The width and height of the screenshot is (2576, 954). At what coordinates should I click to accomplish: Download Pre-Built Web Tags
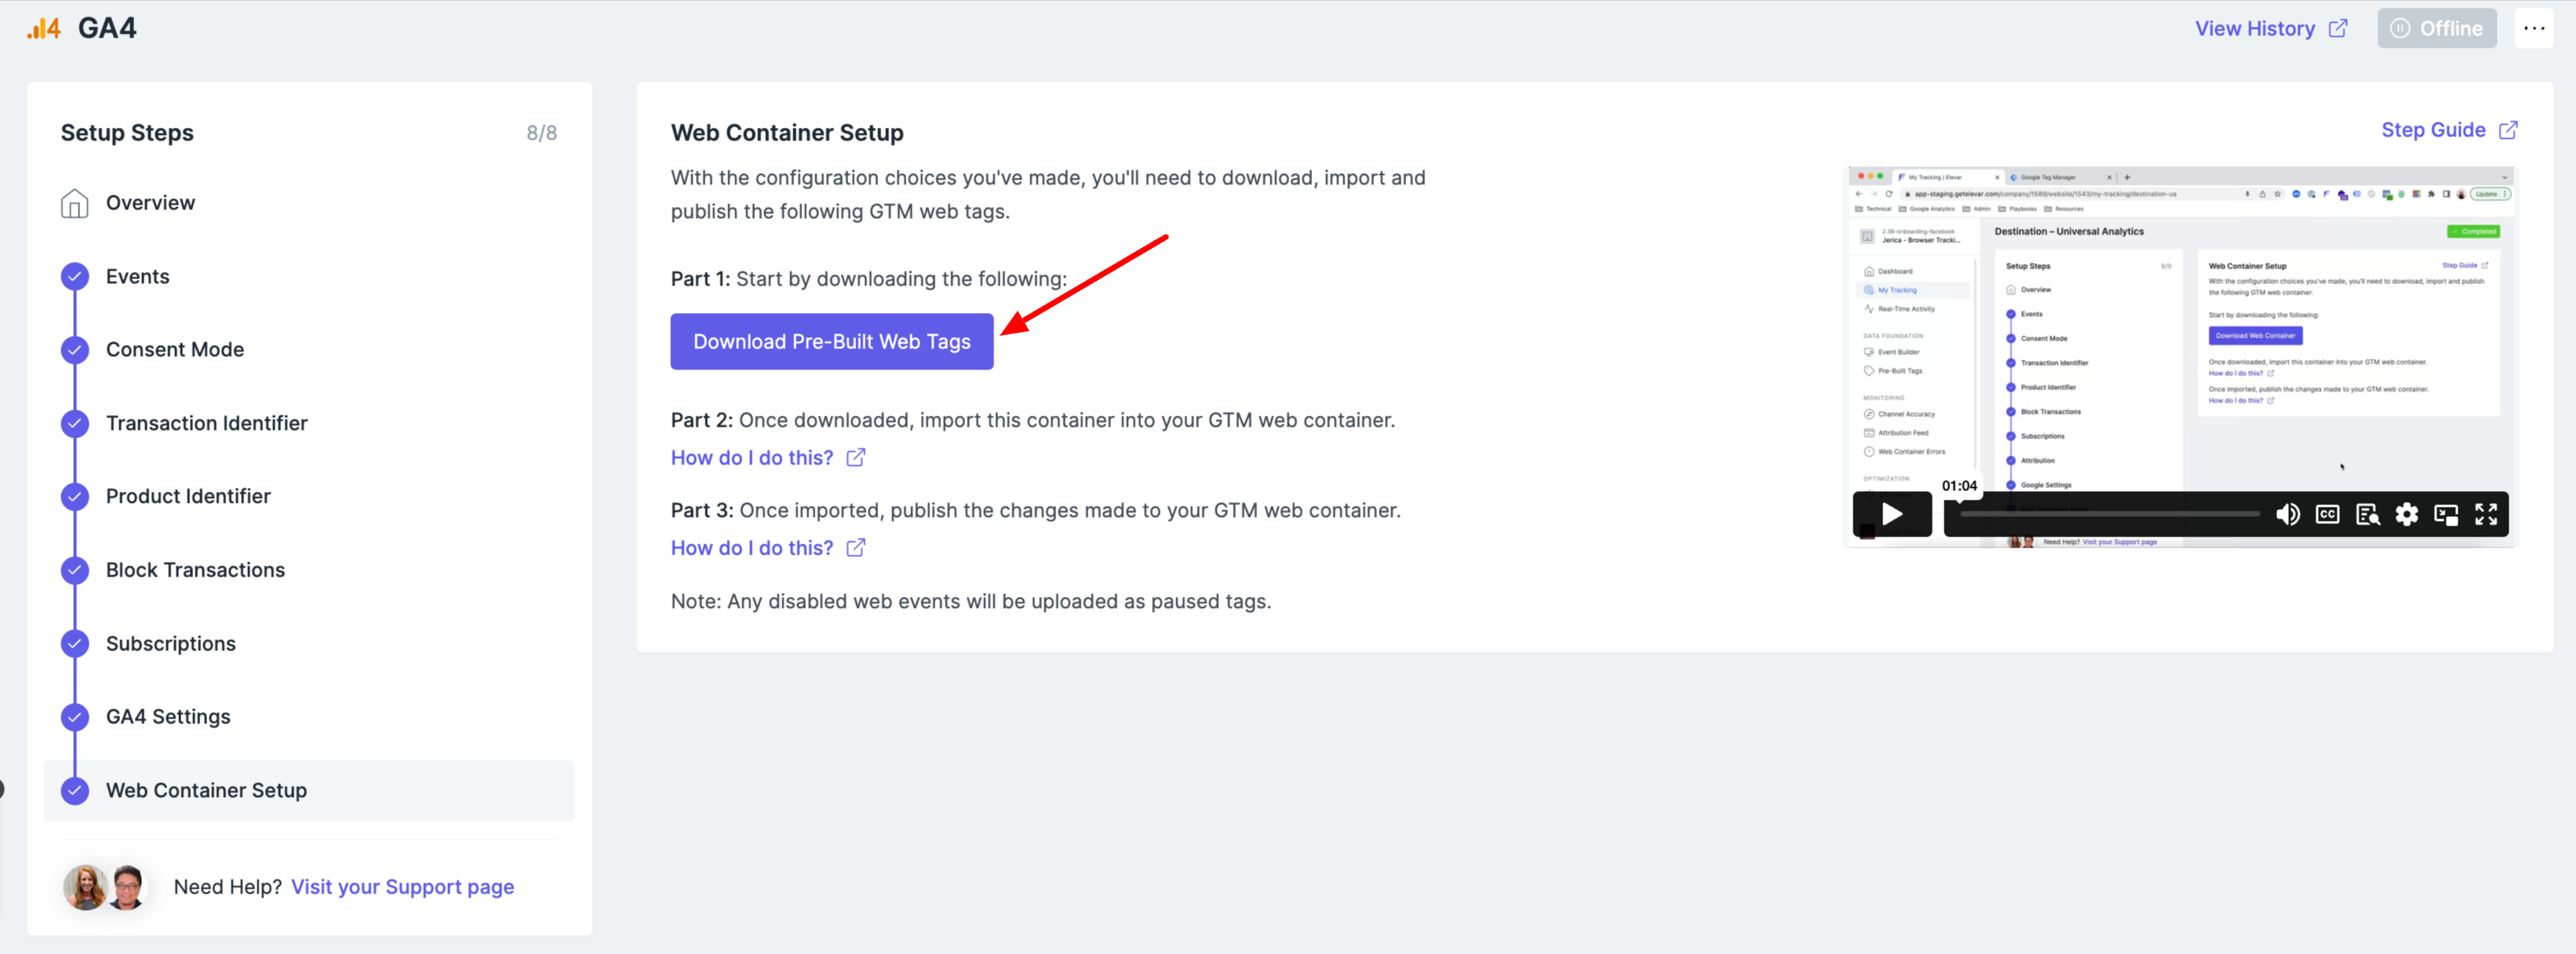(831, 341)
